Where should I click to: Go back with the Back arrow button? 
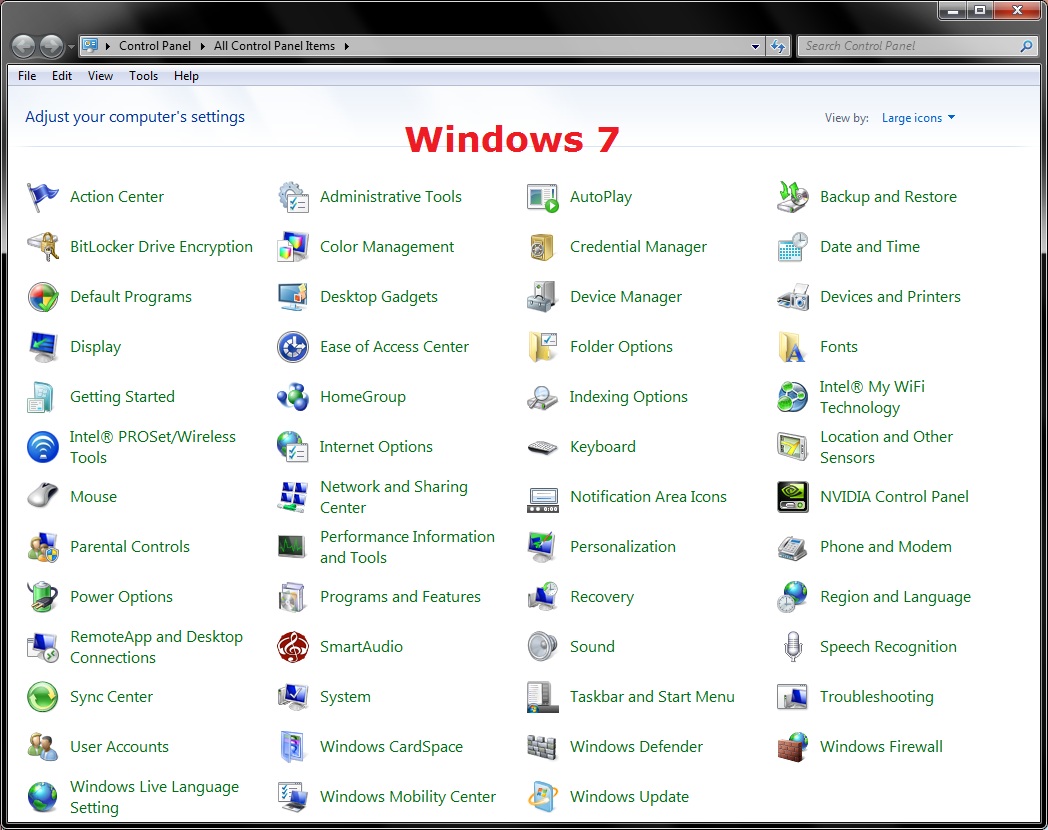coord(23,46)
